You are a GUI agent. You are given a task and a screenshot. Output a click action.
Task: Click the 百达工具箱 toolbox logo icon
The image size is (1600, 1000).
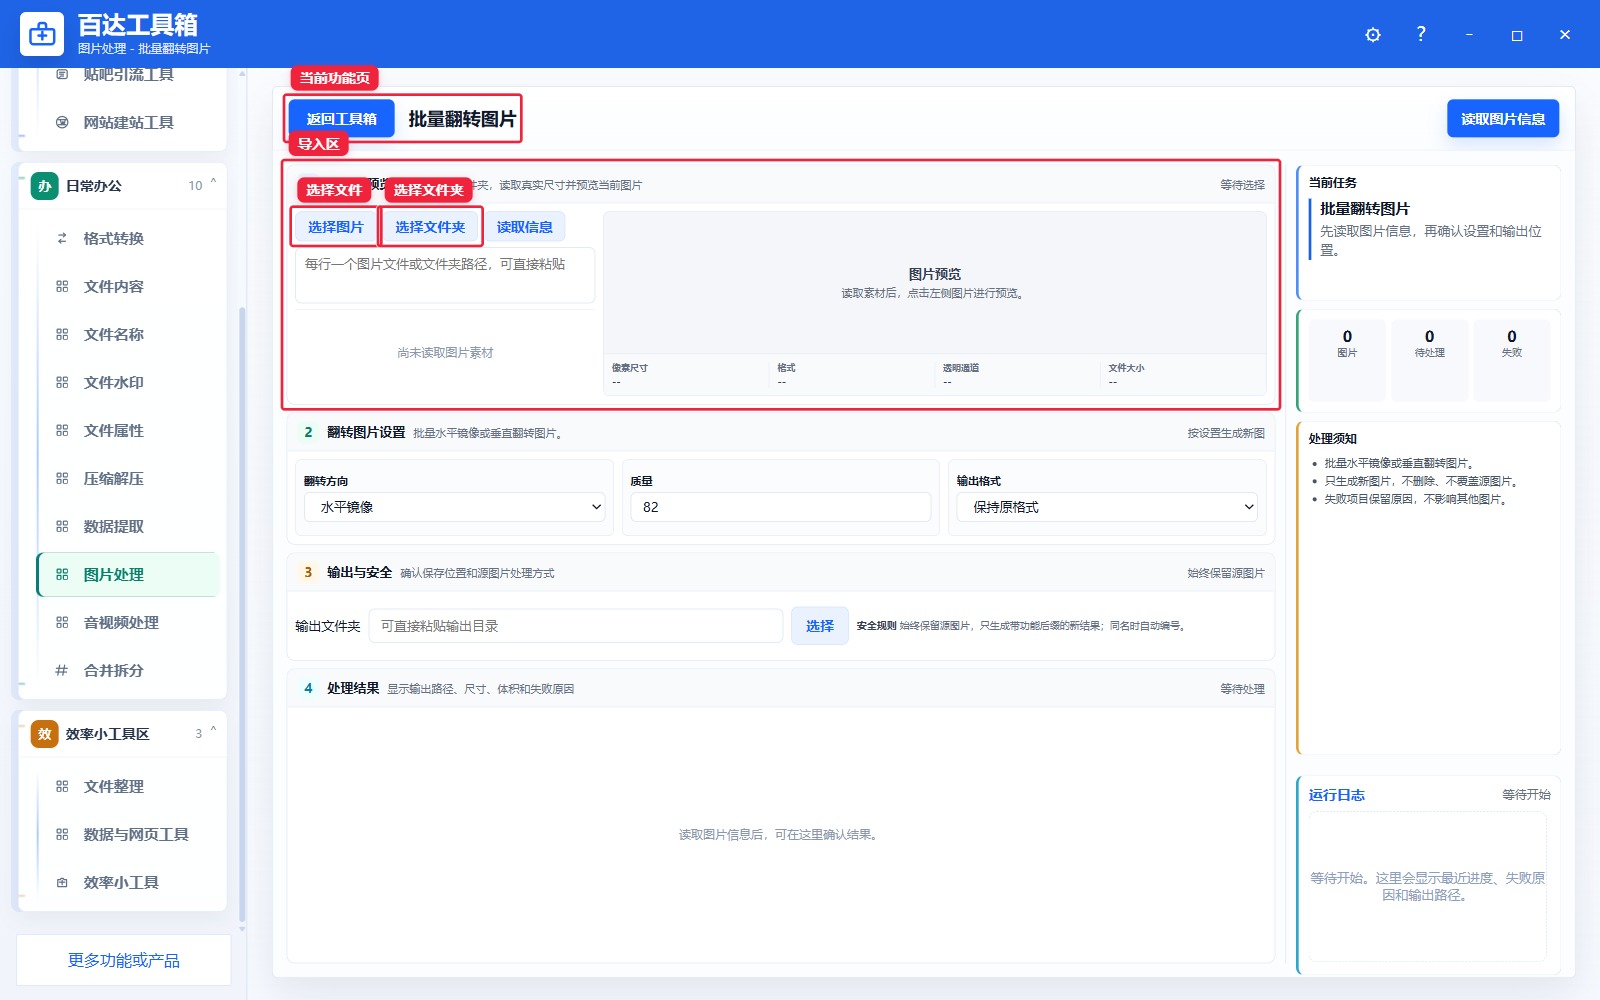(x=42, y=34)
